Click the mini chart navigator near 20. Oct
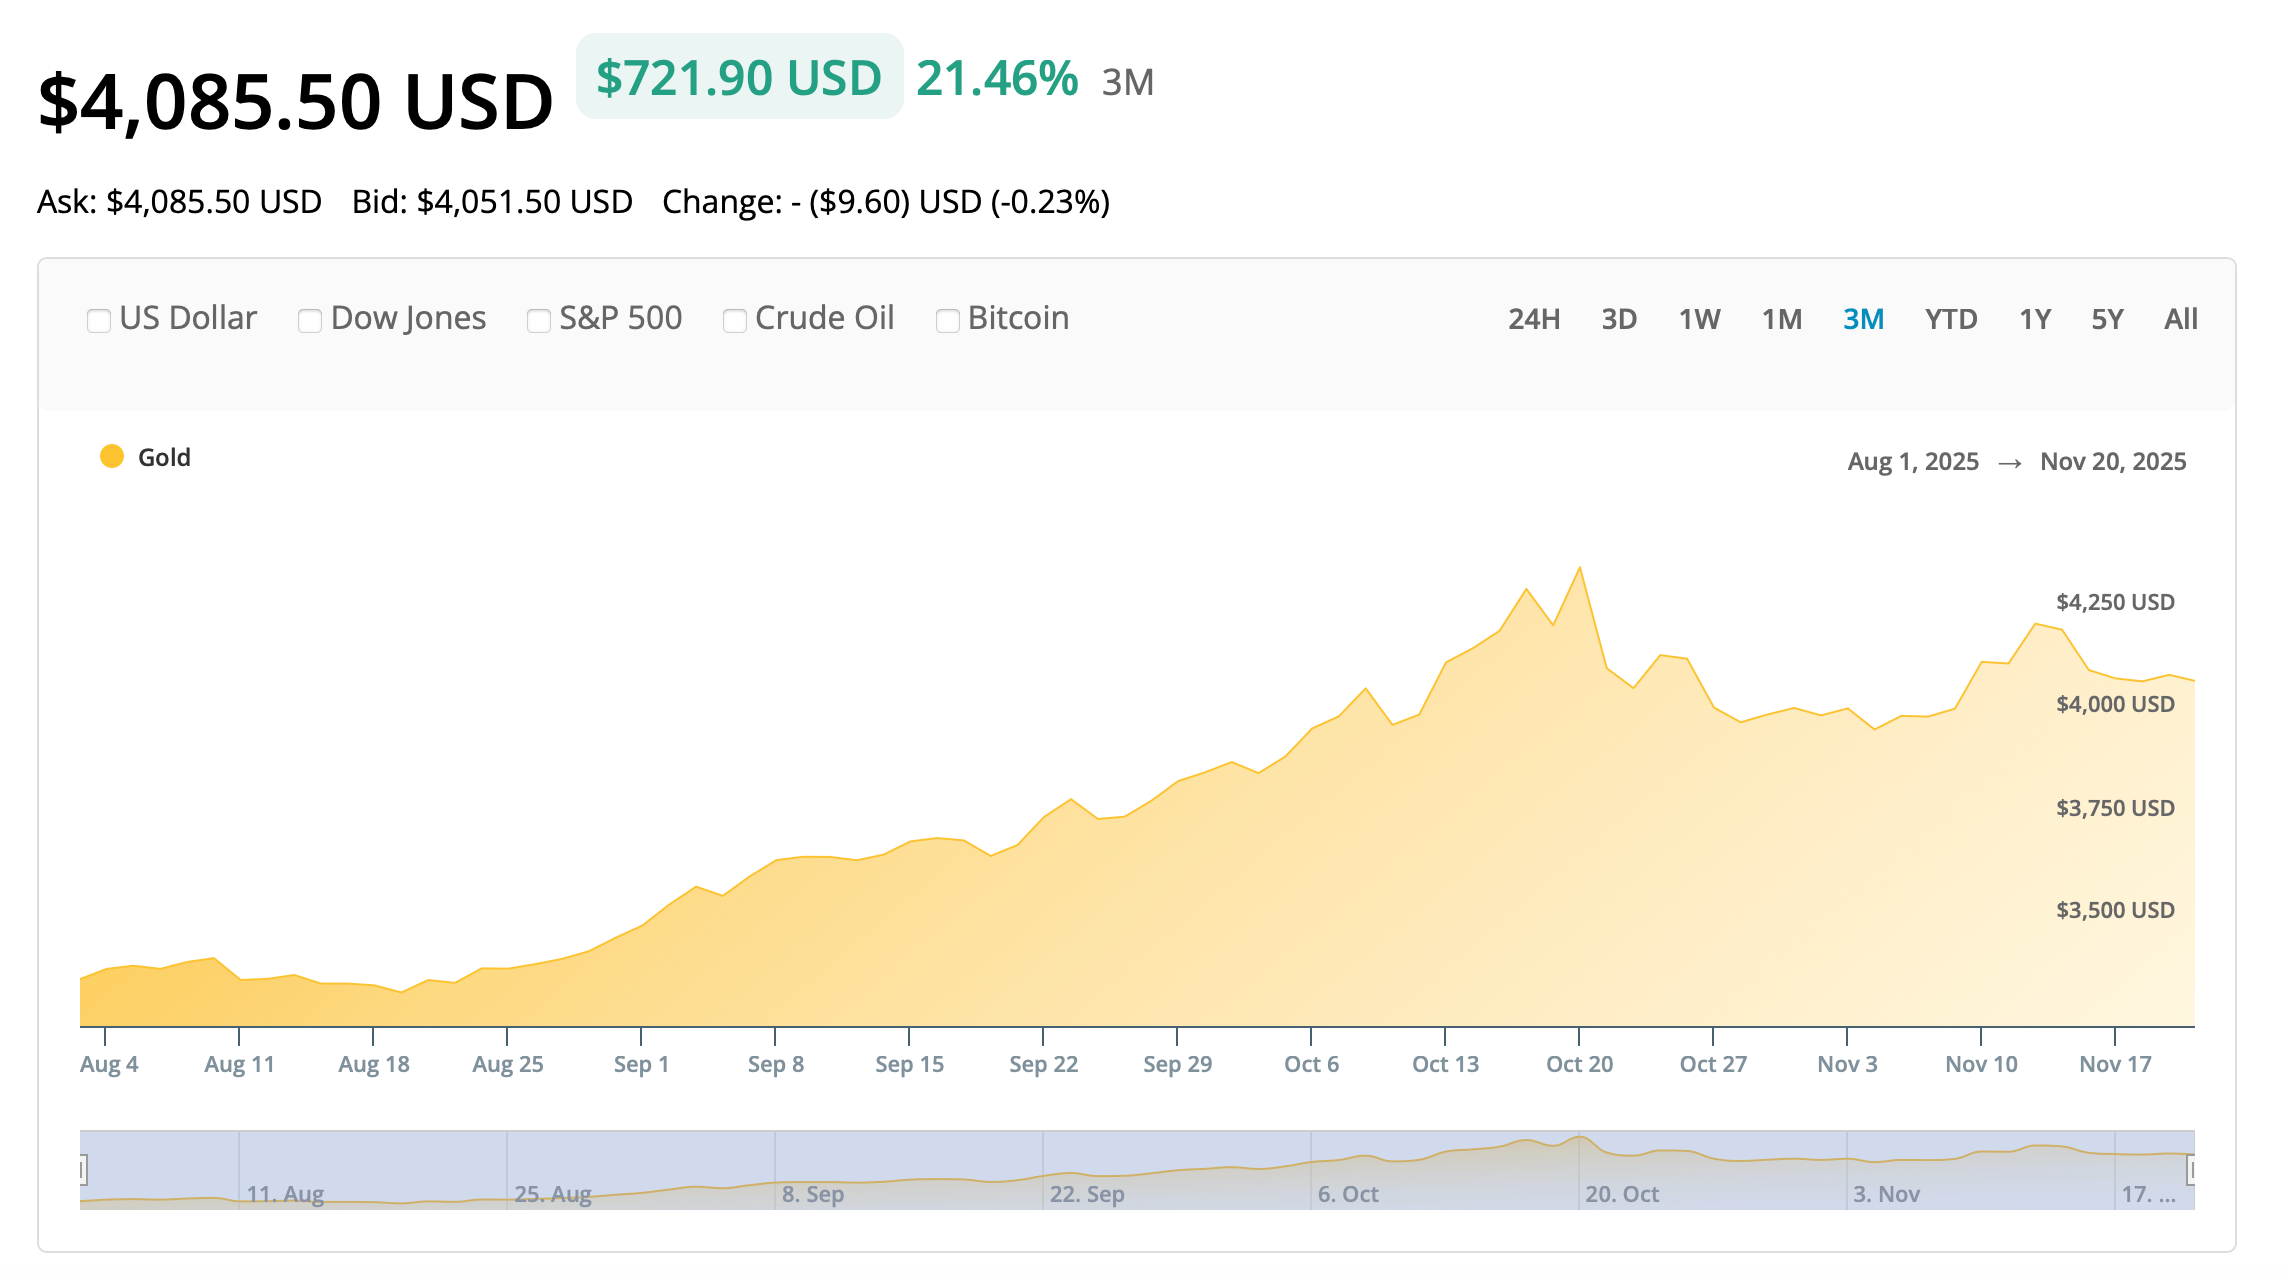This screenshot has width=2286, height=1278. 1620,1170
